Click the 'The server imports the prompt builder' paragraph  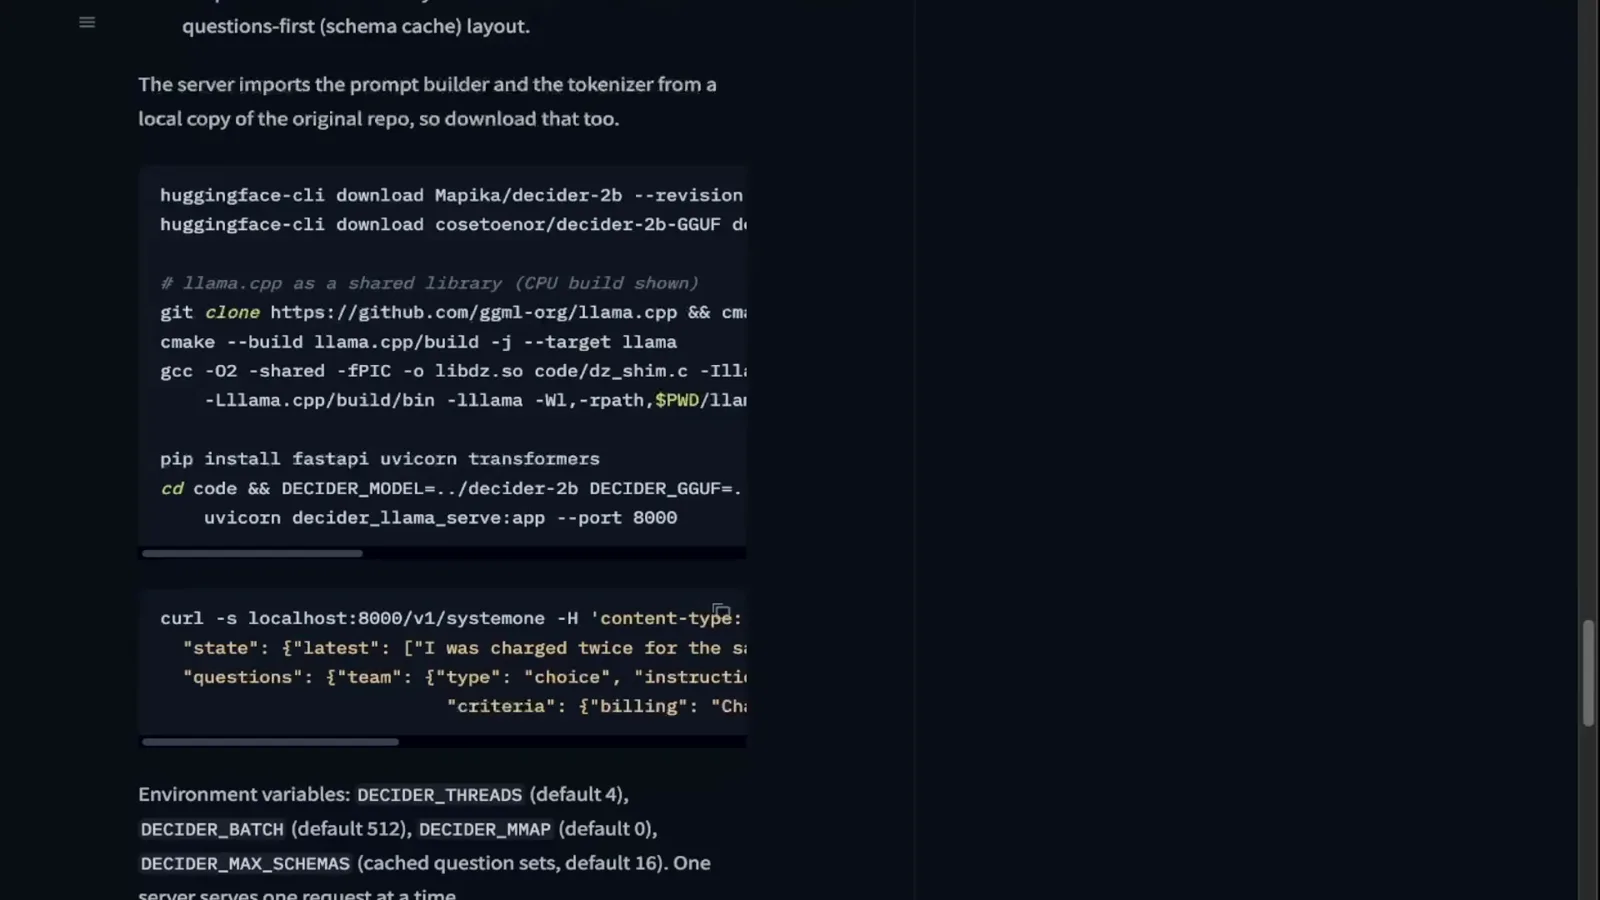427,101
